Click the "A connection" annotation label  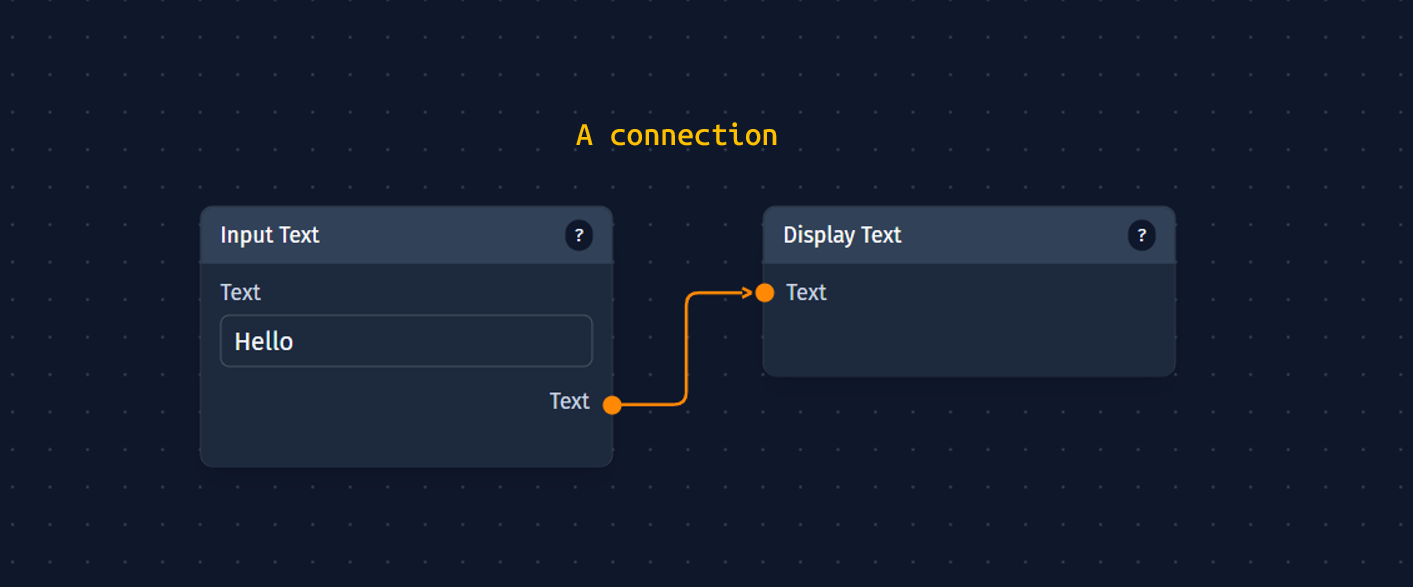coord(677,135)
